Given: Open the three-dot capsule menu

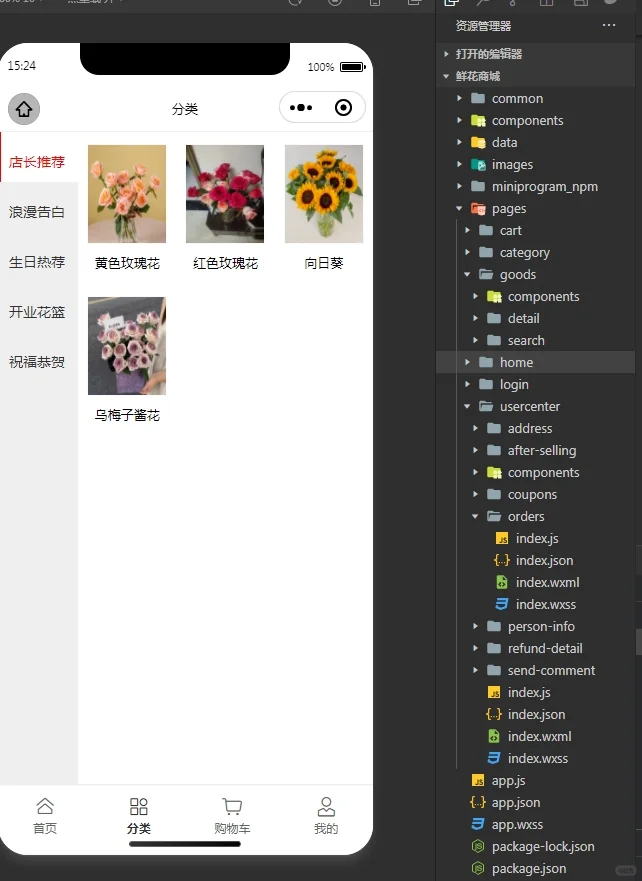Looking at the screenshot, I should (x=301, y=107).
